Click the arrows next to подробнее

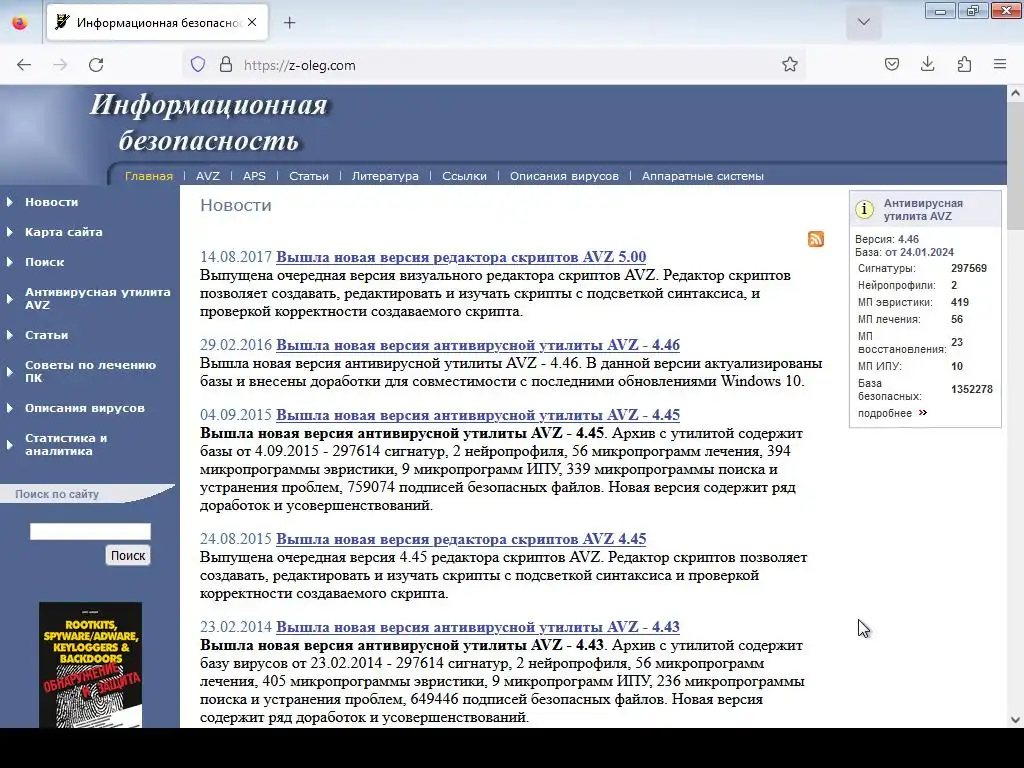[923, 413]
